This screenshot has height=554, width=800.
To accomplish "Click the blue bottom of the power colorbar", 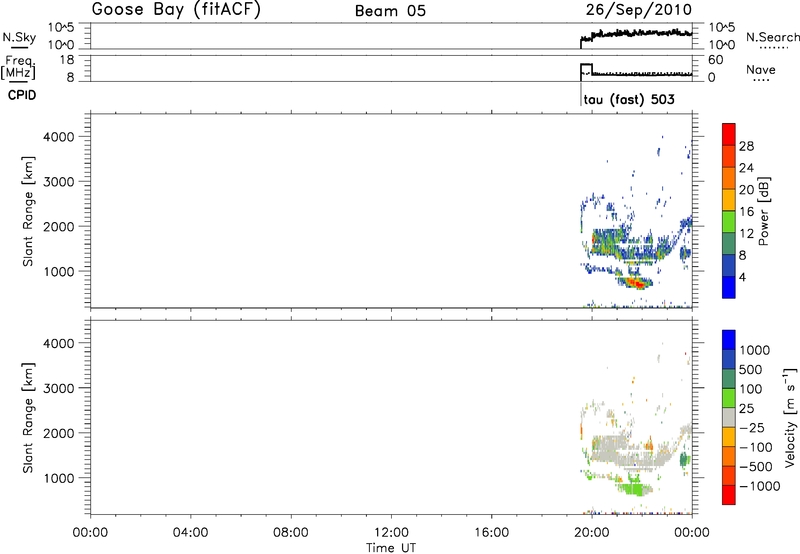I will tap(729, 287).
